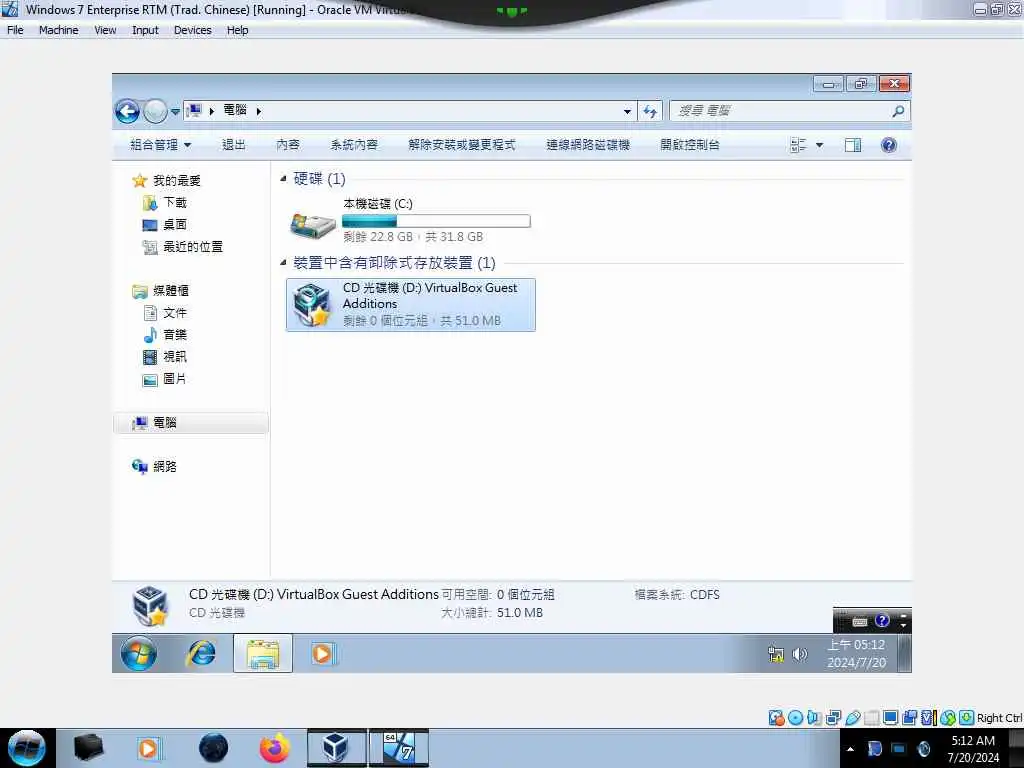Open the VirtualBox Devices menu
Viewport: 1024px width, 768px height.
(x=193, y=30)
